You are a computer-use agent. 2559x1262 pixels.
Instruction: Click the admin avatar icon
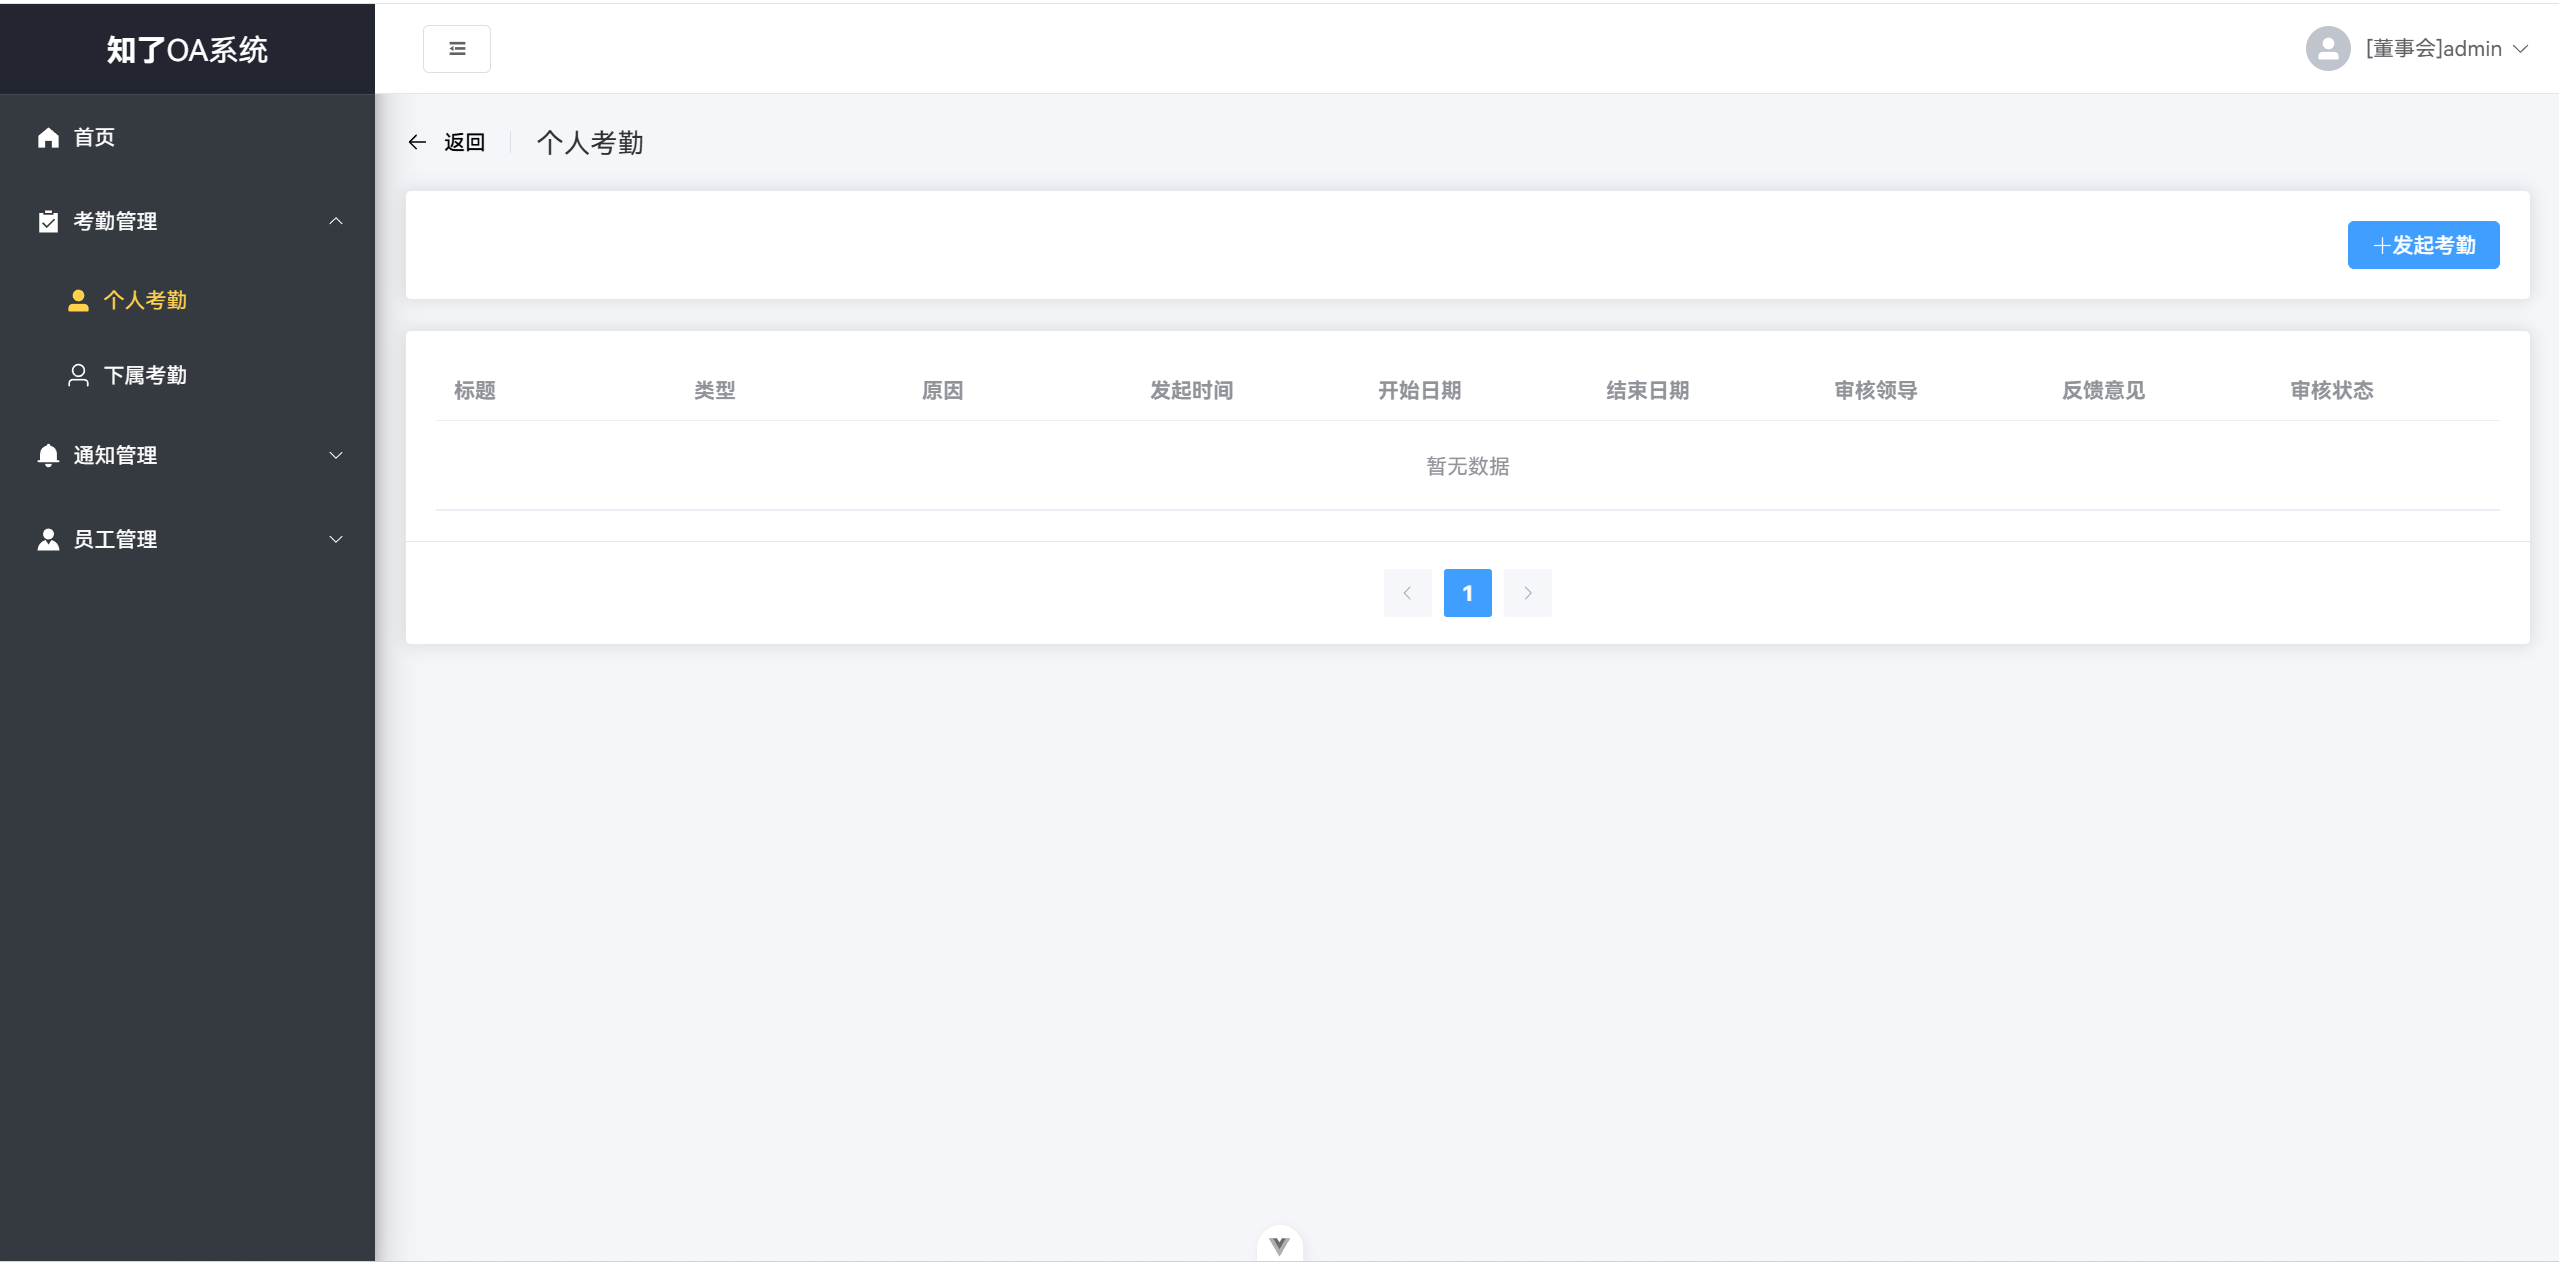[2328, 48]
